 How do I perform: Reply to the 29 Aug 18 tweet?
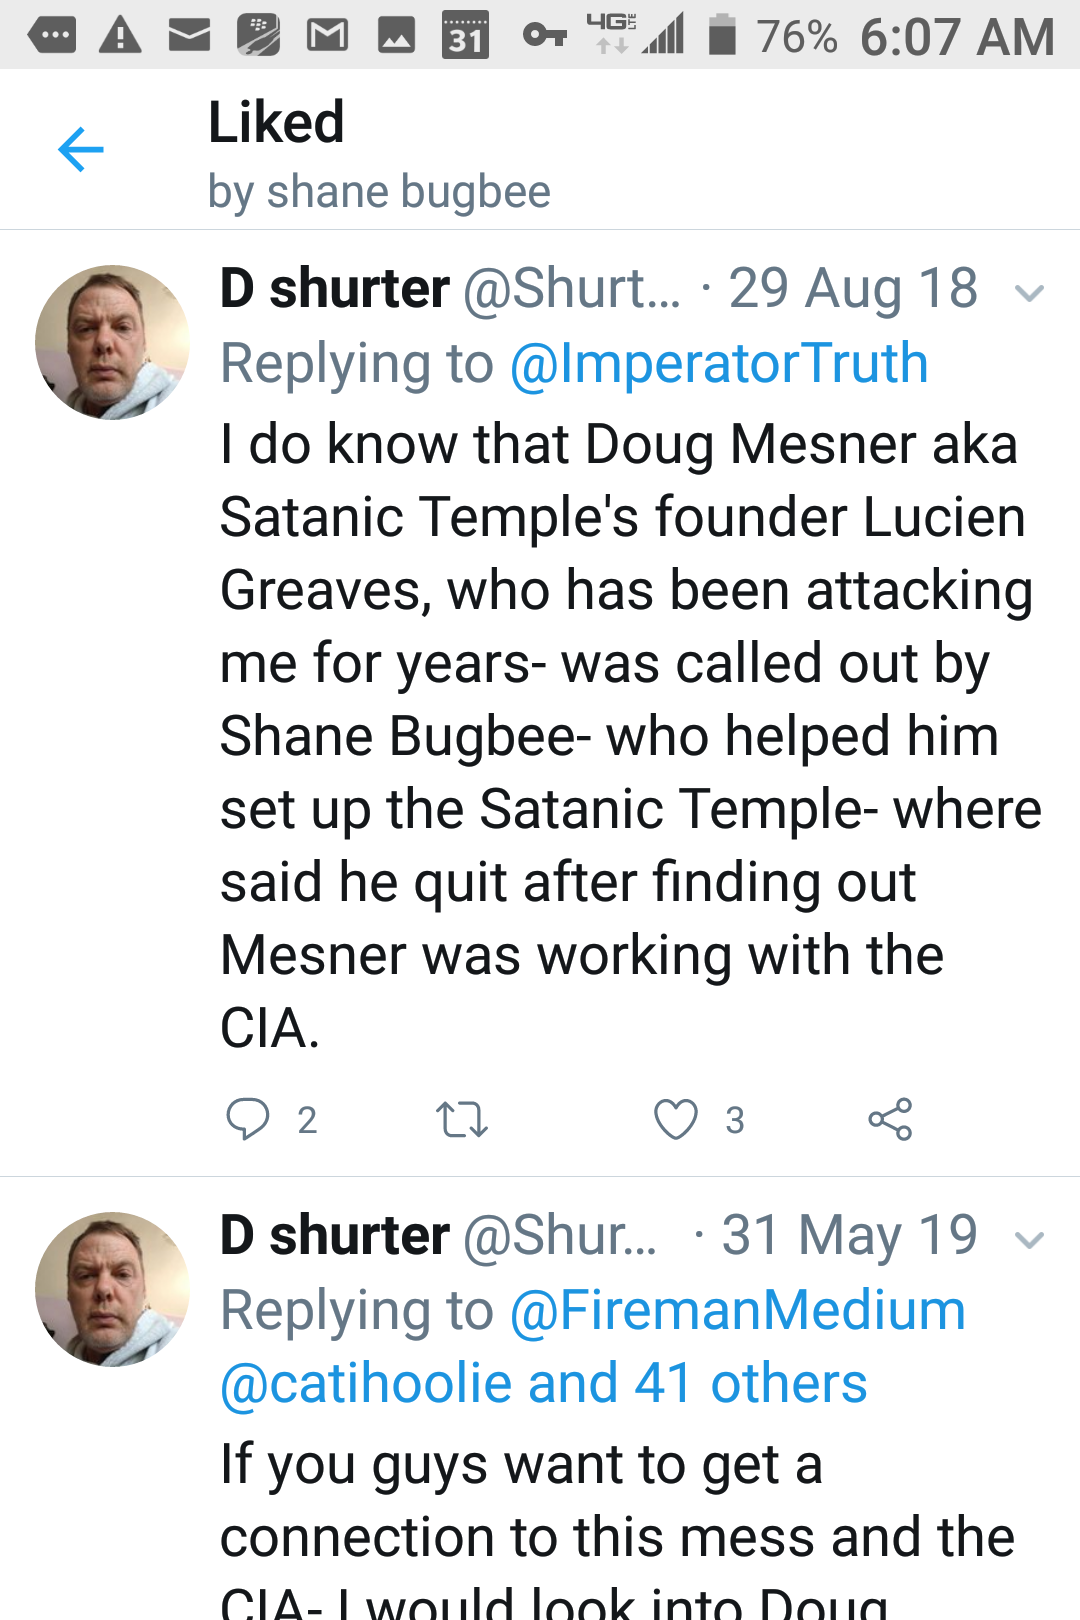click(247, 1119)
